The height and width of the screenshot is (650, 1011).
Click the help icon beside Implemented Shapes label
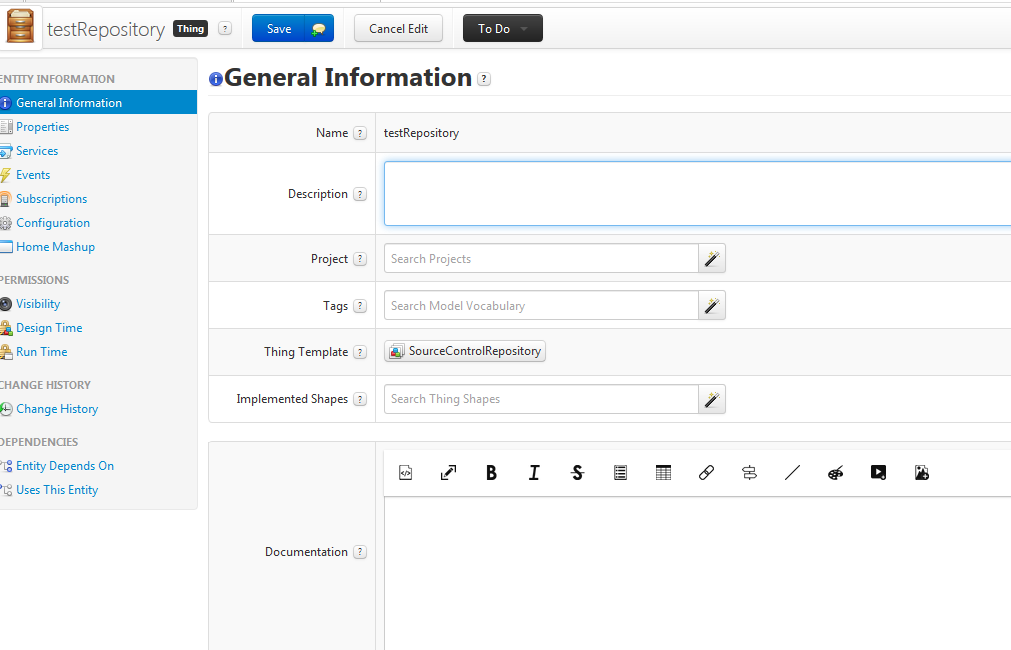coord(360,399)
